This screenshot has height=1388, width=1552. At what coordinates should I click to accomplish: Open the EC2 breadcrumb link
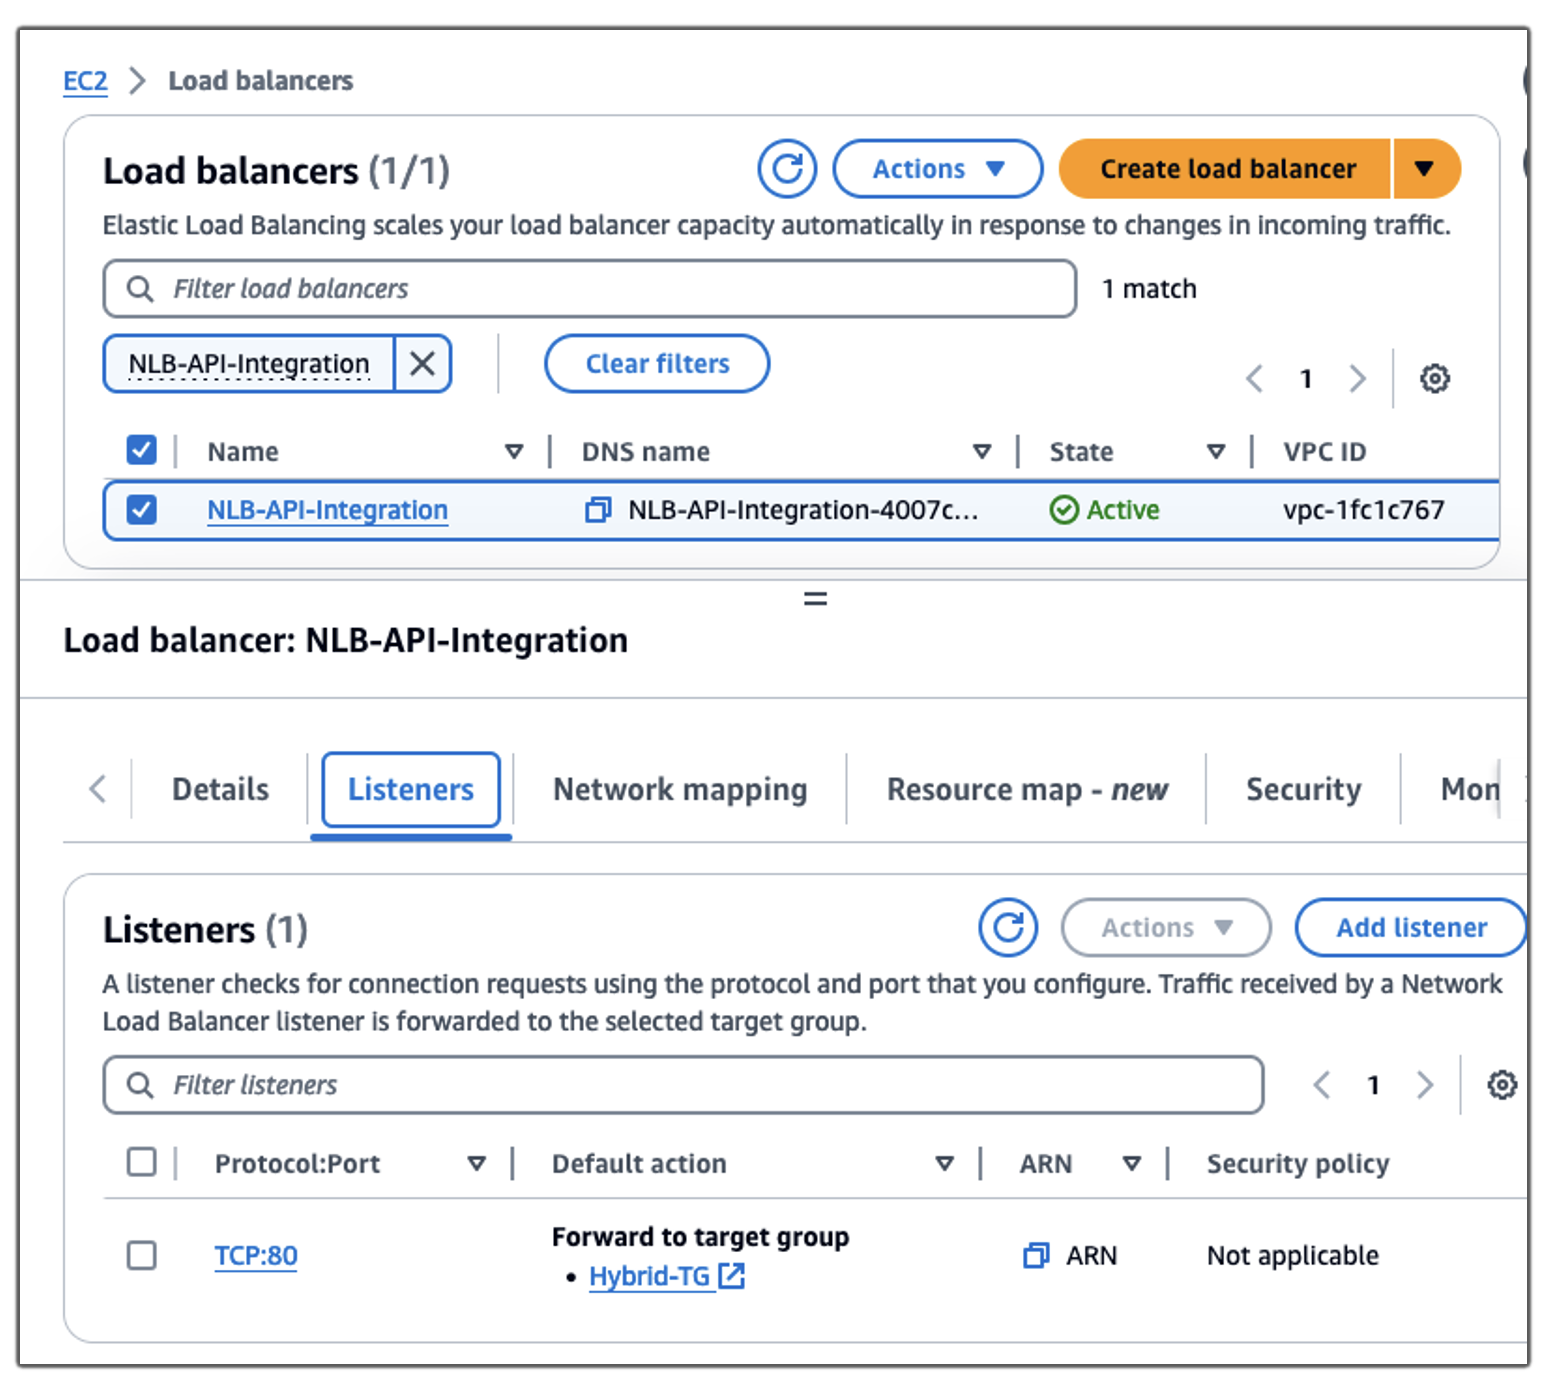coord(85,81)
